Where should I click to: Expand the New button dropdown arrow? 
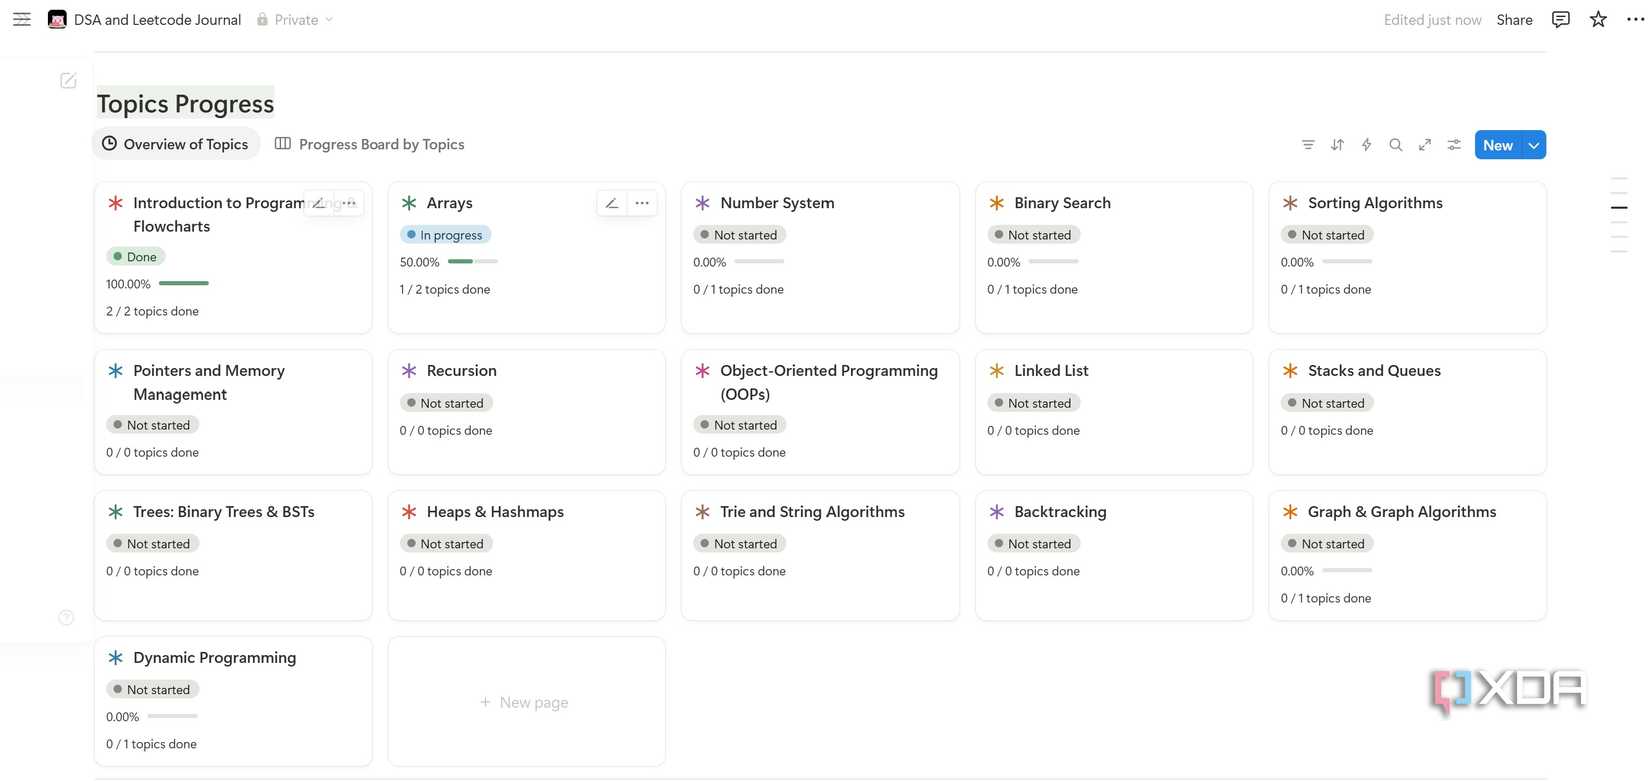[x=1534, y=145]
